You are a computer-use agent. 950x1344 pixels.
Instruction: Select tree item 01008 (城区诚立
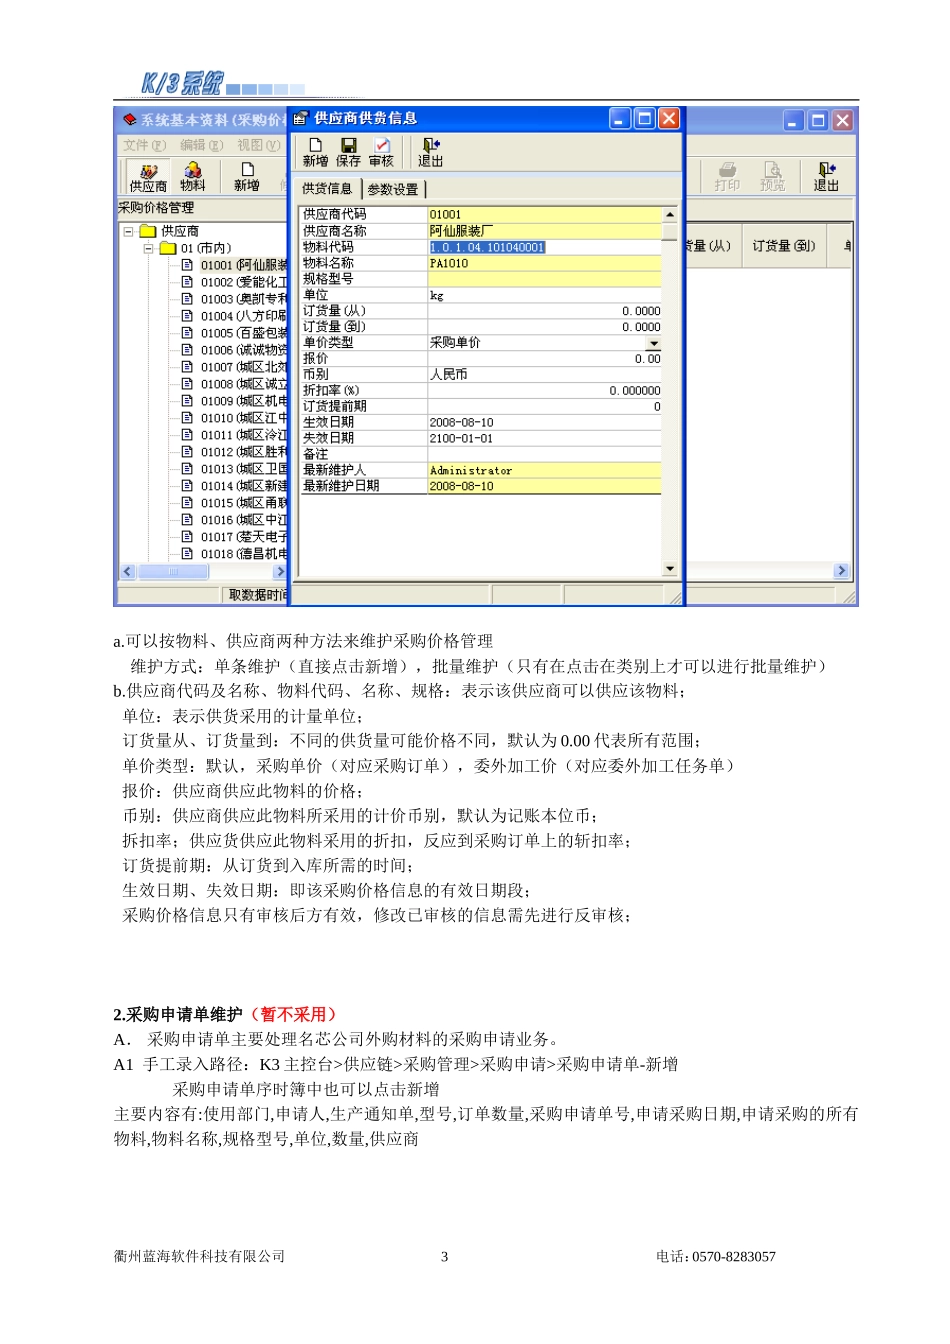(x=244, y=384)
